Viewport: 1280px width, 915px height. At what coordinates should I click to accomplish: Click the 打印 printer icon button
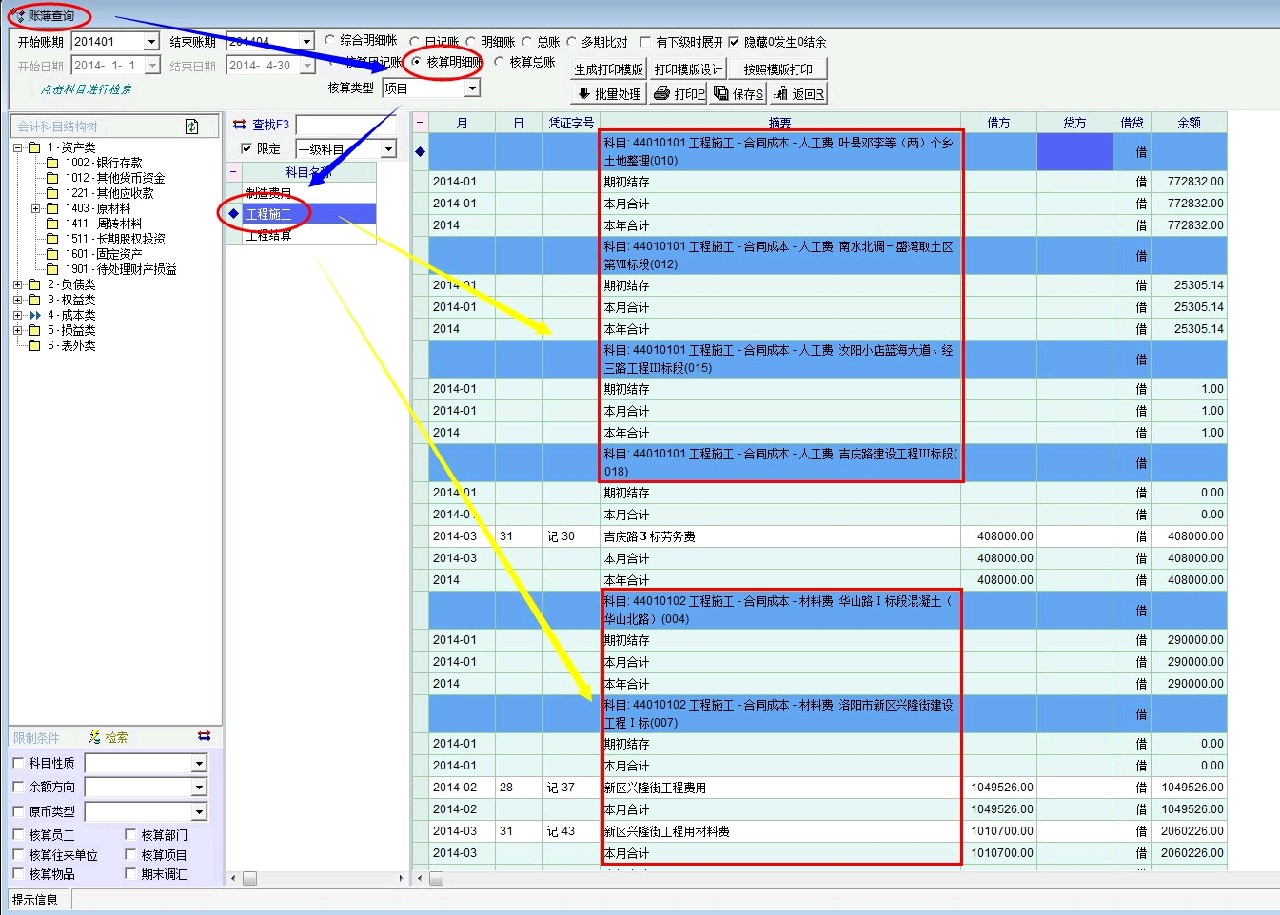[678, 94]
